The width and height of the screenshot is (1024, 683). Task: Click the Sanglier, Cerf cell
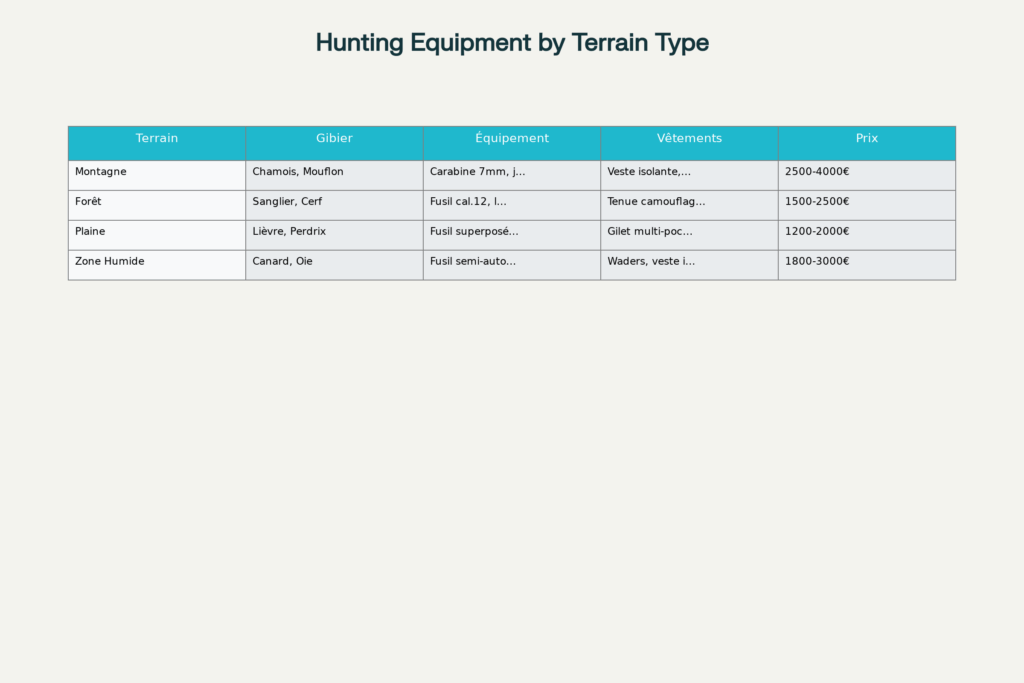coord(334,206)
